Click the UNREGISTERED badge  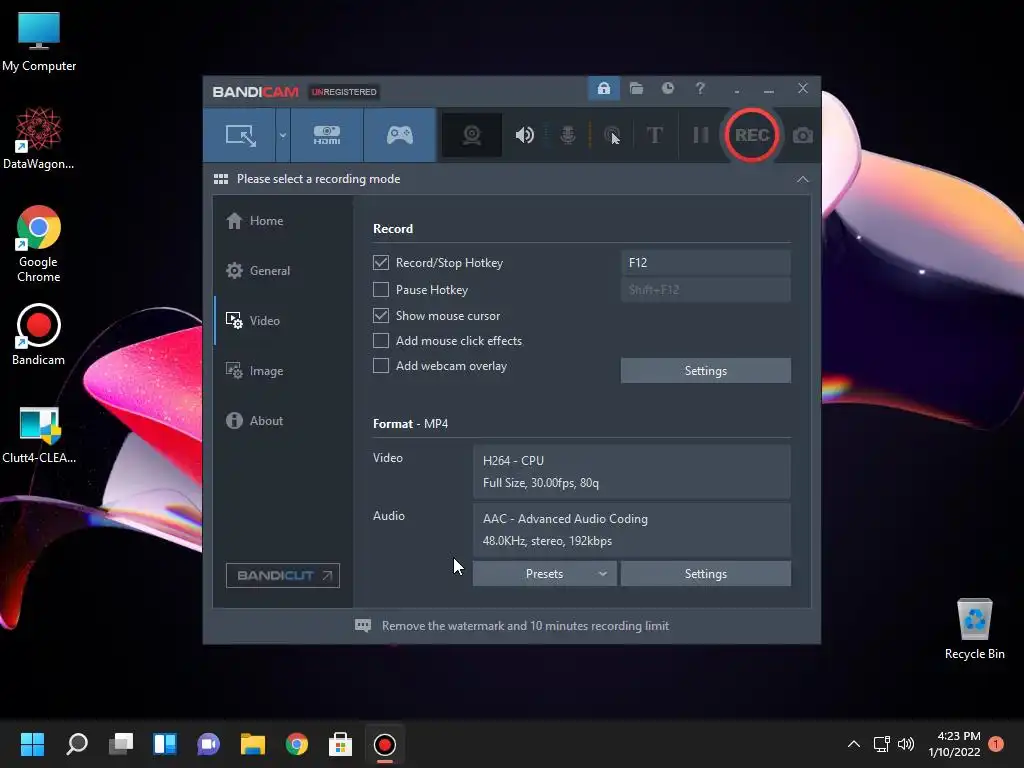344,92
